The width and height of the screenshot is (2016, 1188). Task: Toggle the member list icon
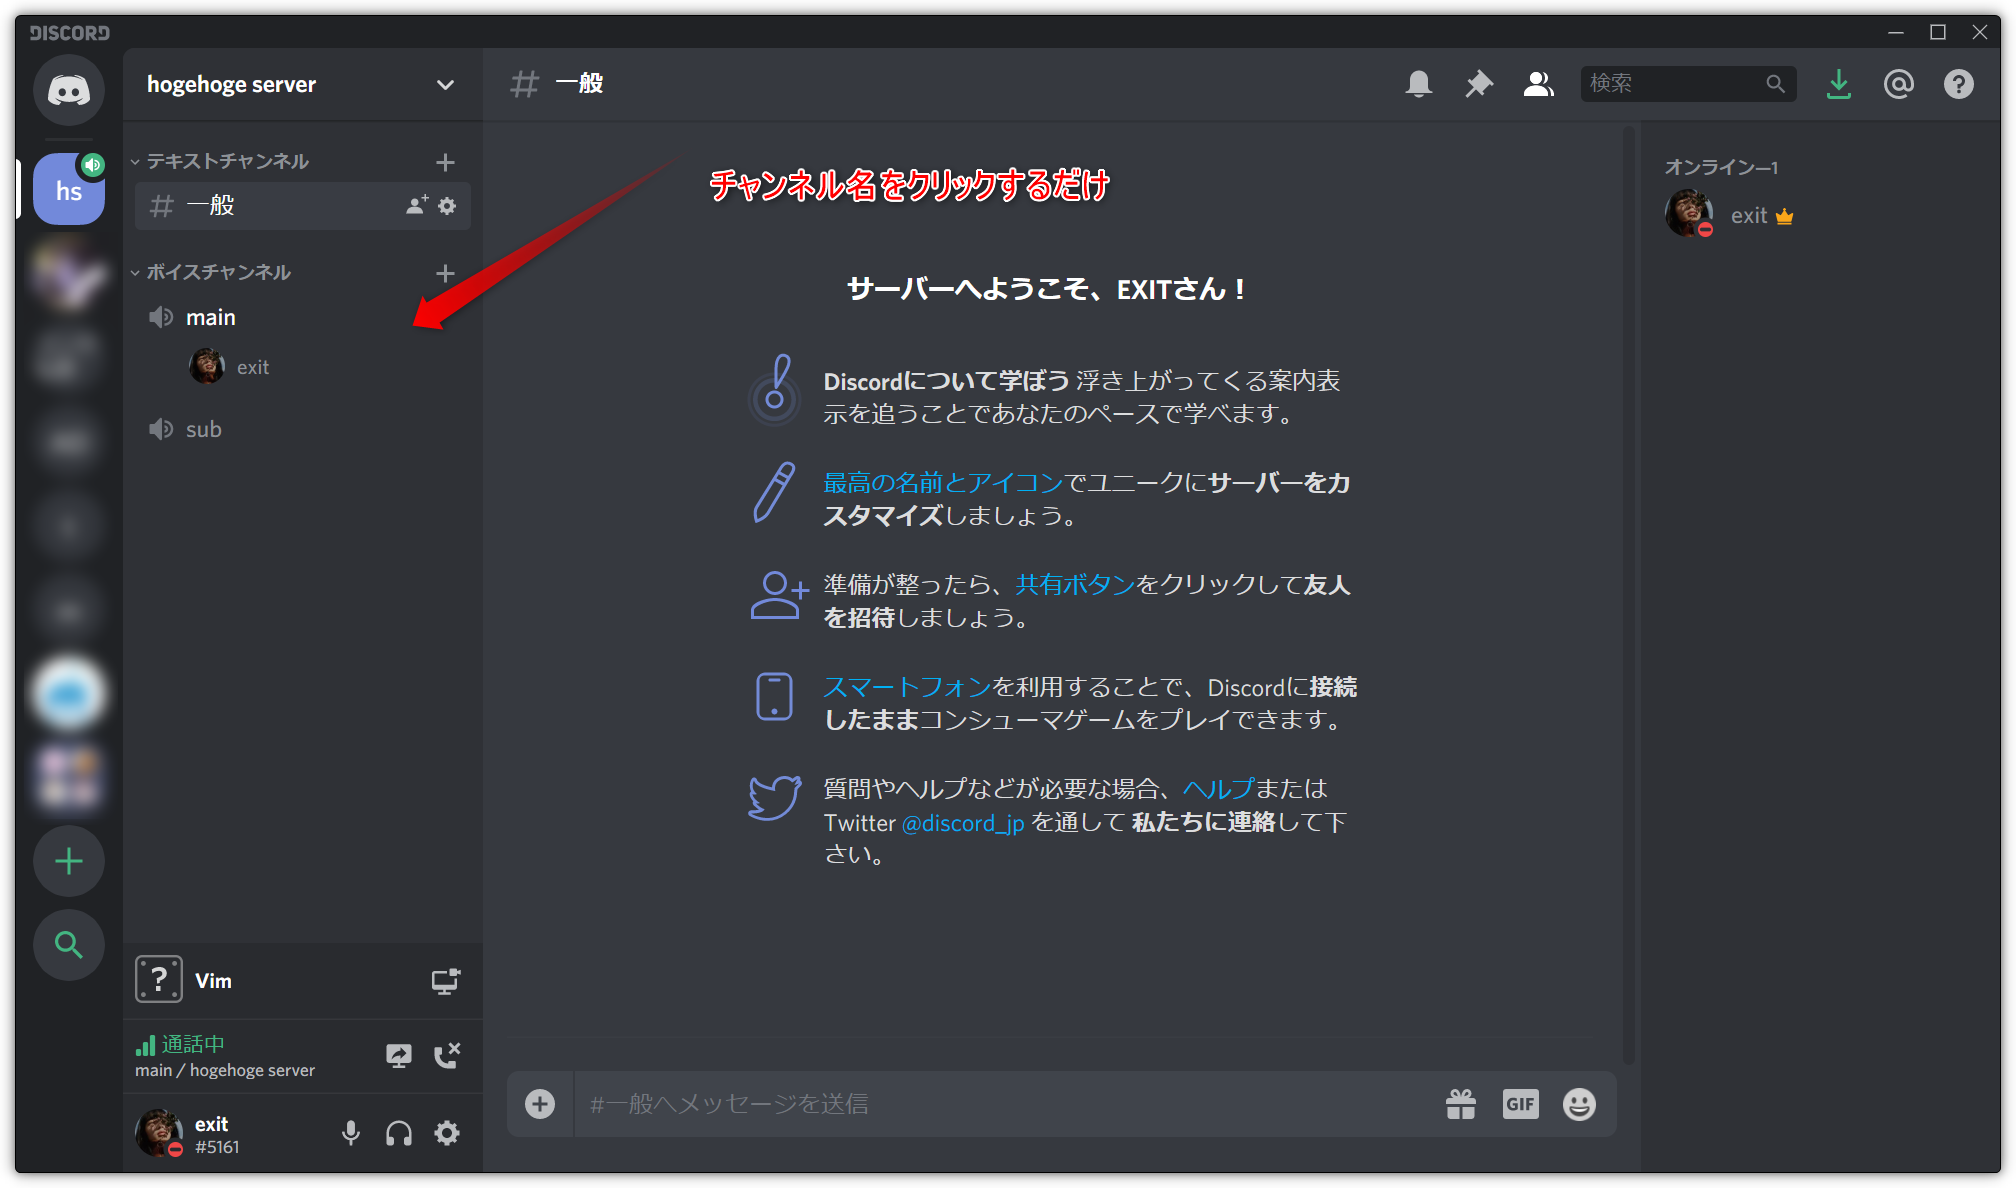1538,84
